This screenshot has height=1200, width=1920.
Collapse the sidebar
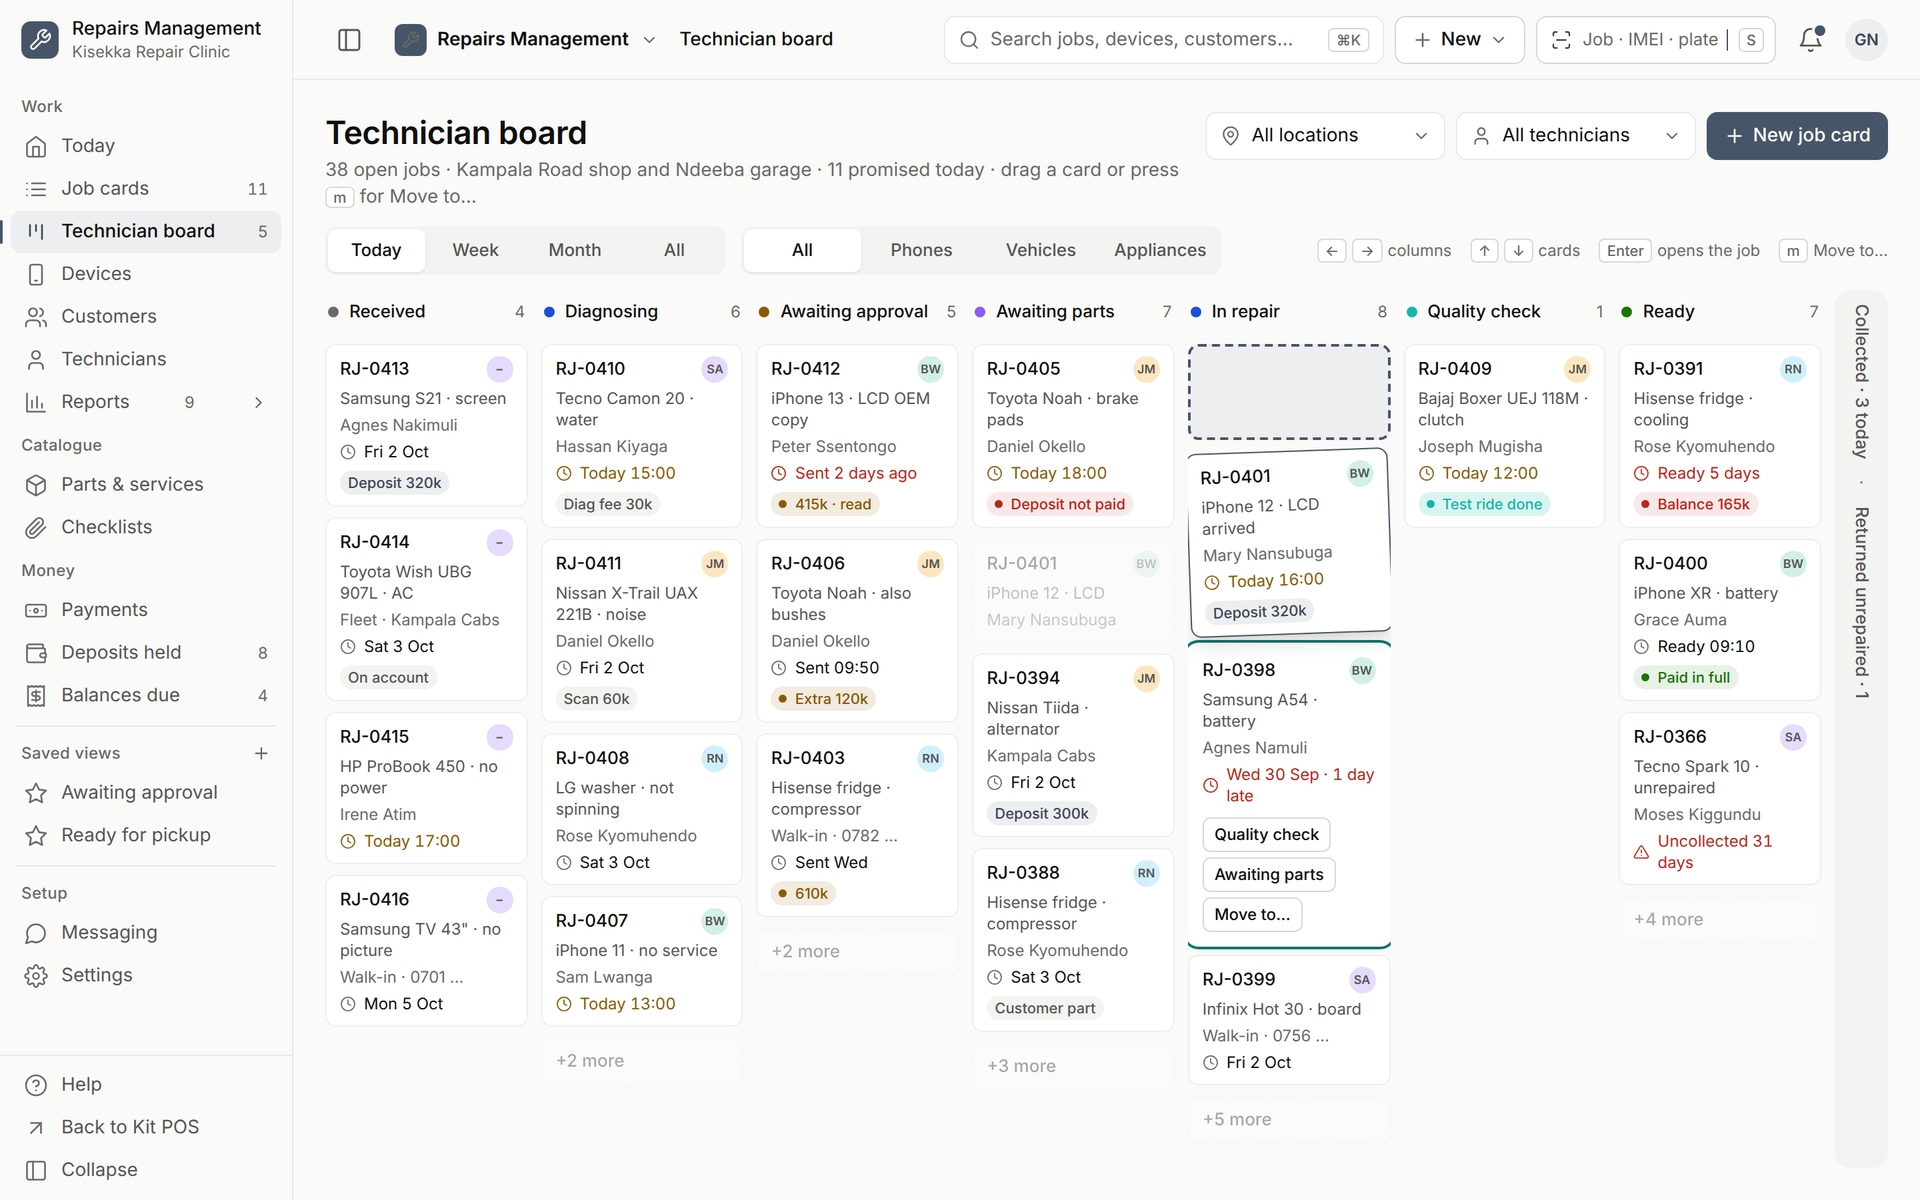pyautogui.click(x=146, y=1170)
